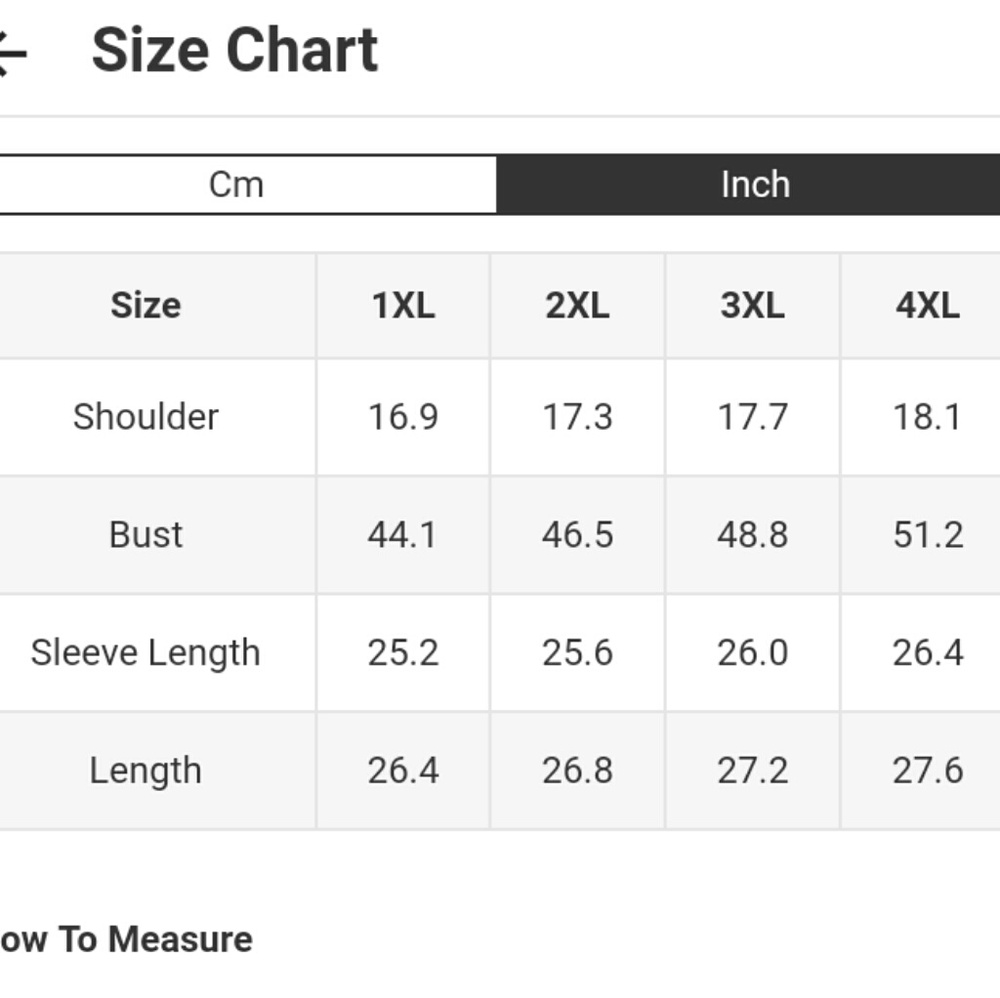Screen dimensions: 1000x998
Task: Select the 1XL column header
Action: (x=403, y=305)
